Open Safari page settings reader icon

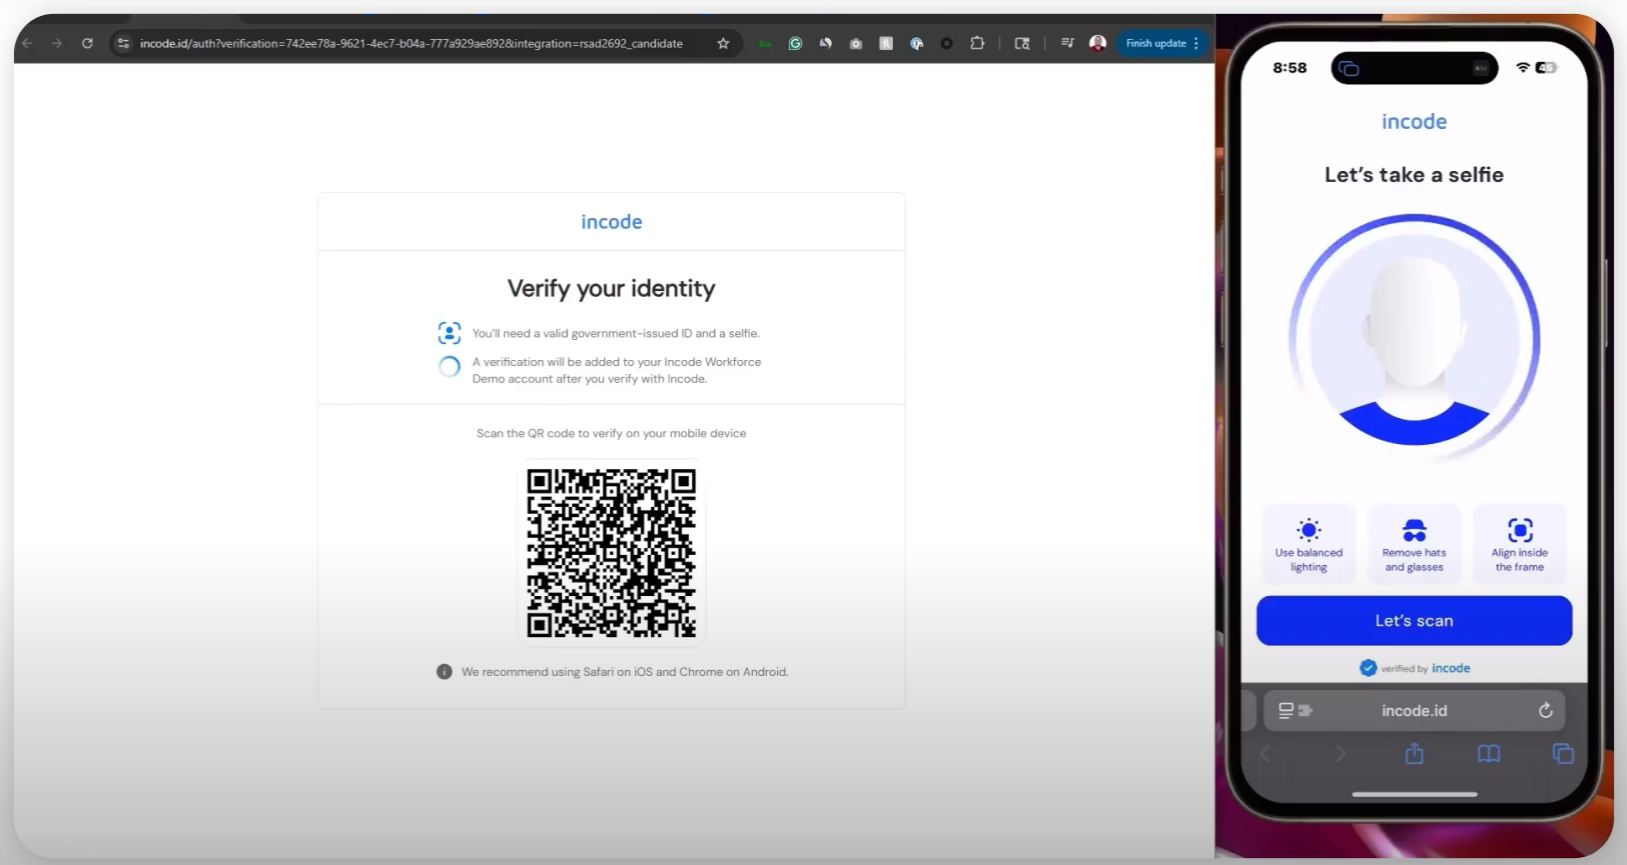pyautogui.click(x=1294, y=710)
